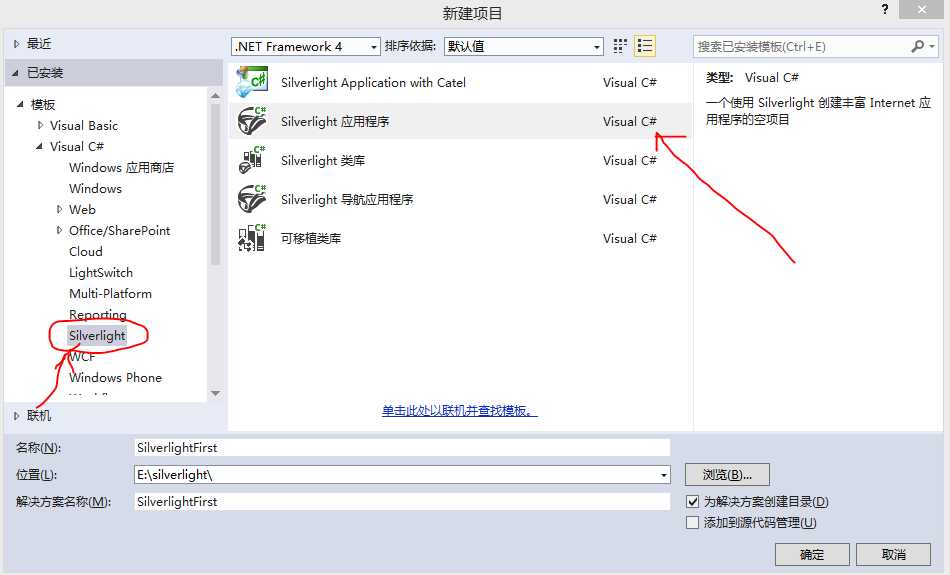Screen dimensions: 950x575
Task: Open the search options dropdown arrow
Action: point(932,46)
